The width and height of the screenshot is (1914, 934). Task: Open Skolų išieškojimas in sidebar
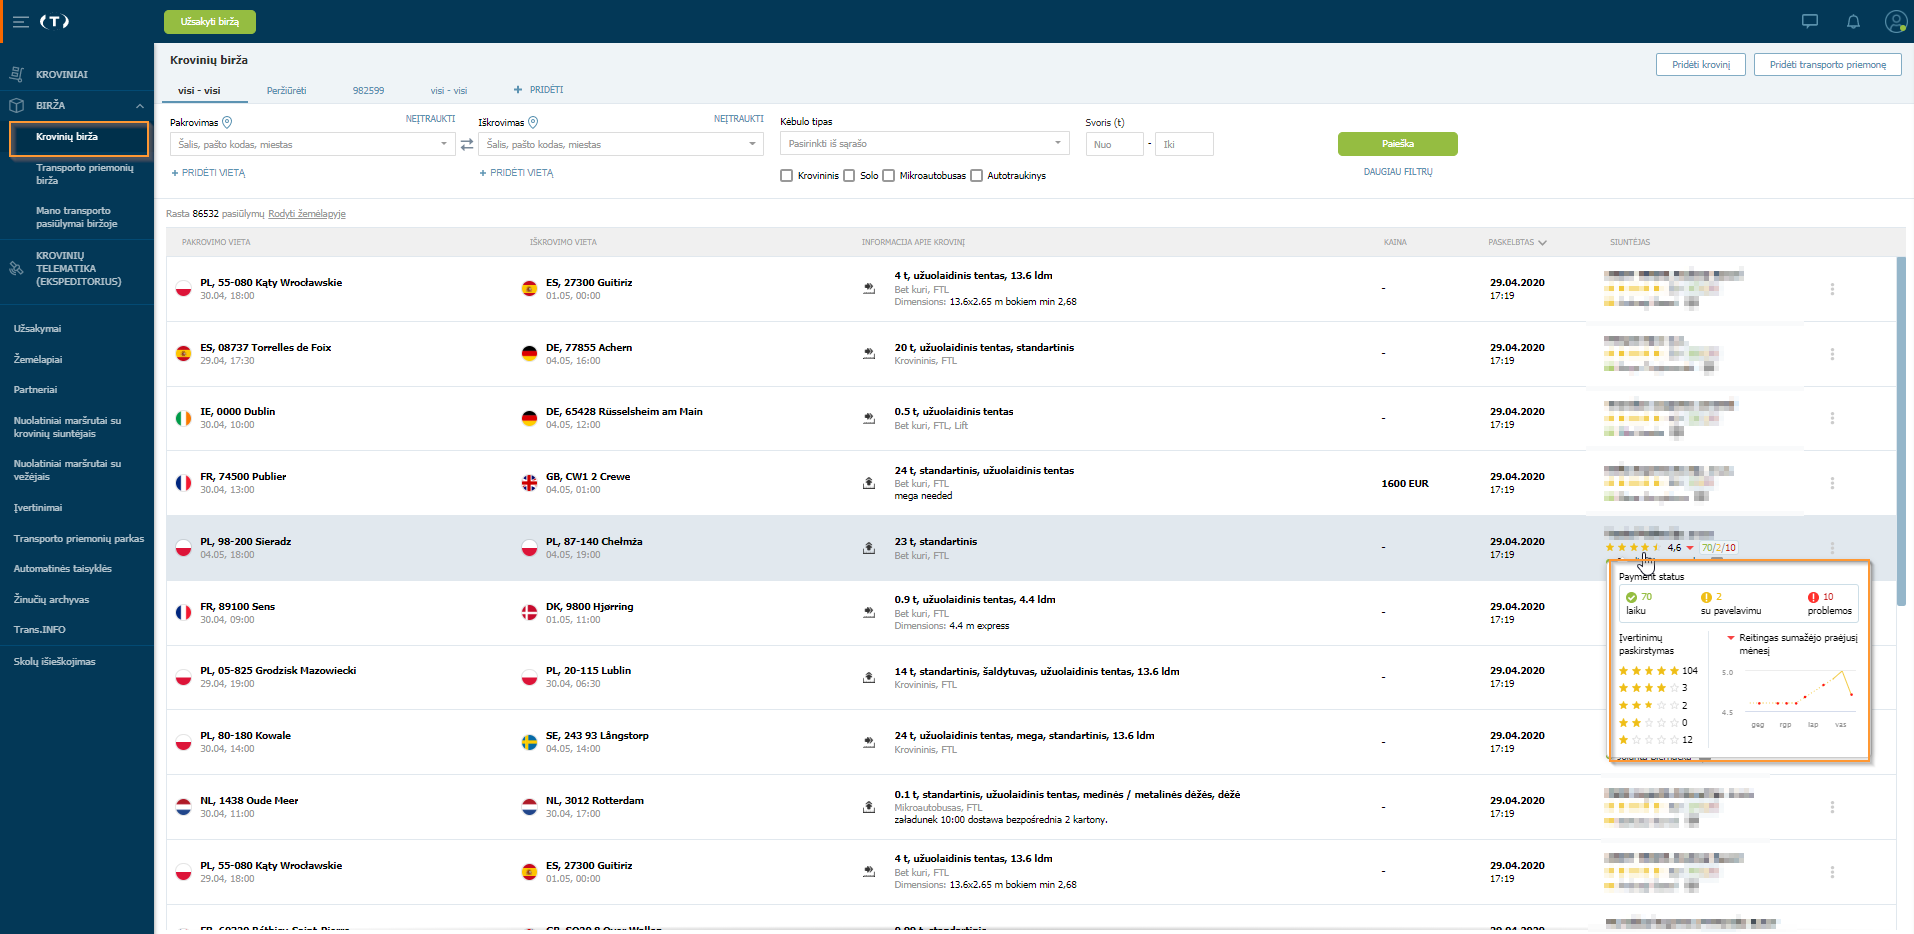pos(54,662)
